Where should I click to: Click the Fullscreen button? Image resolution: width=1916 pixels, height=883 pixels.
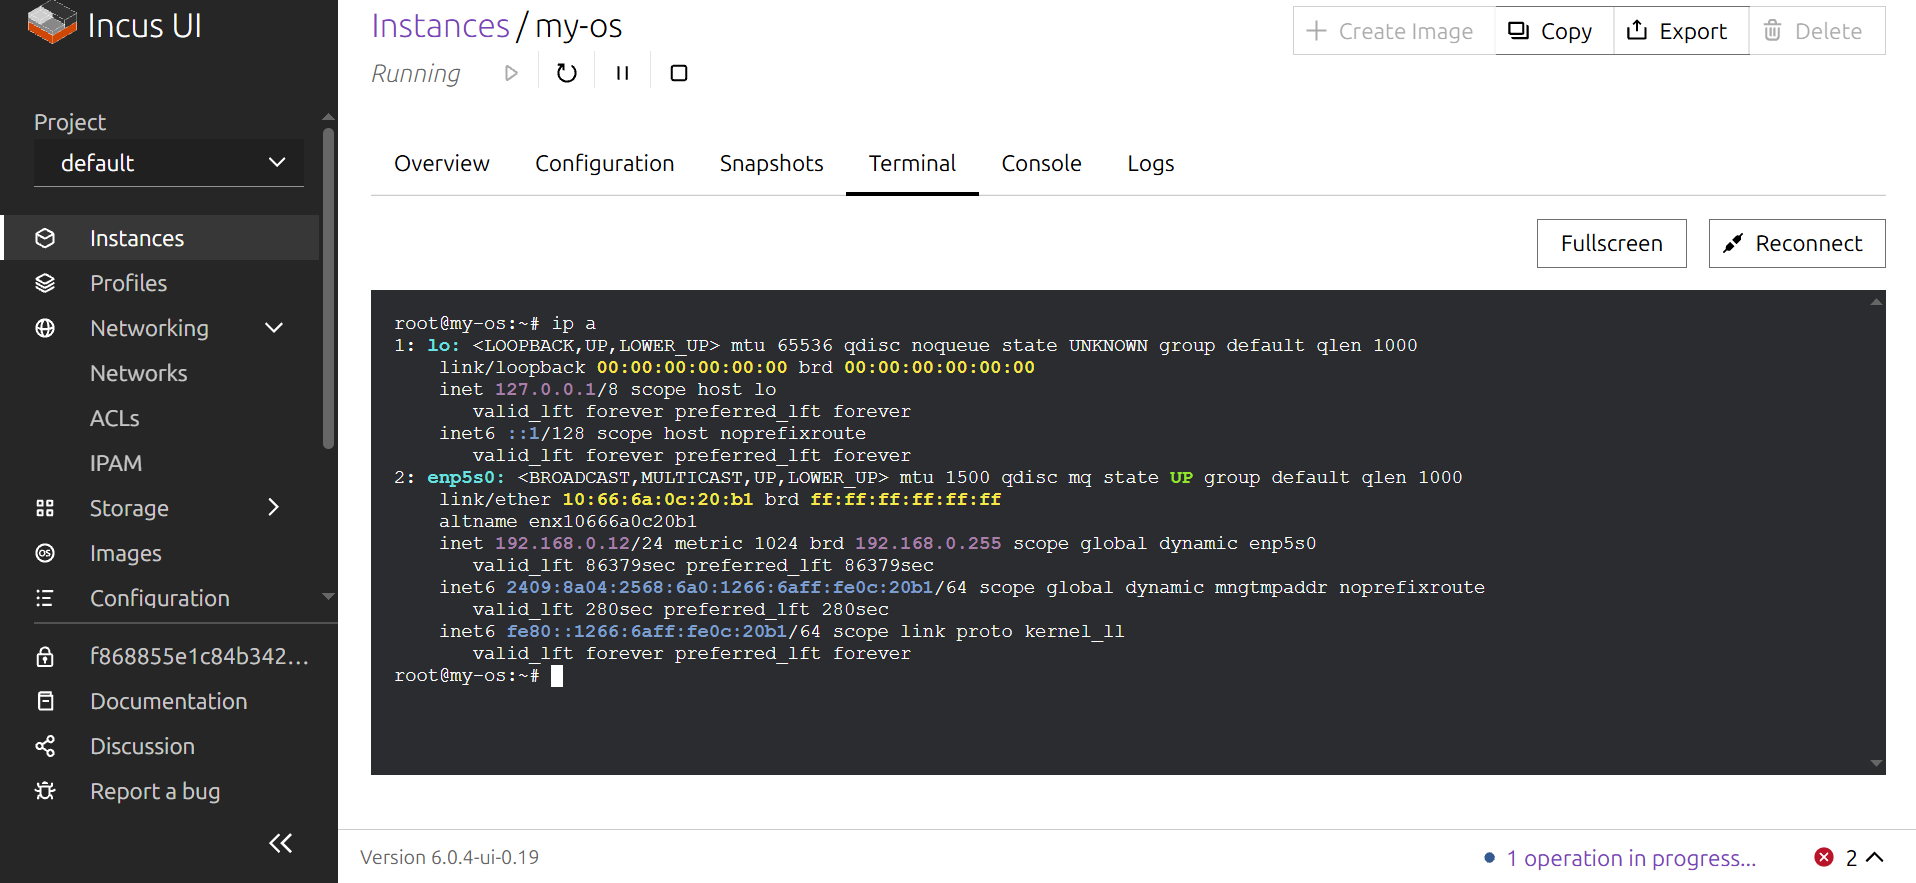[x=1611, y=243]
